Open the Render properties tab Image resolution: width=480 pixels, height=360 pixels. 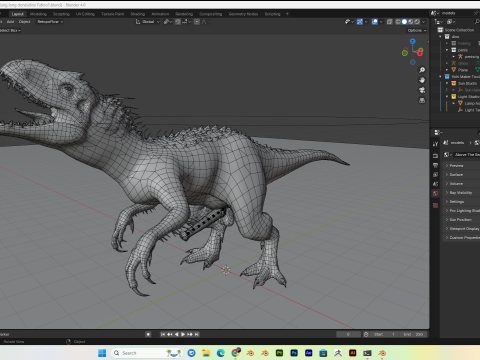[435, 156]
